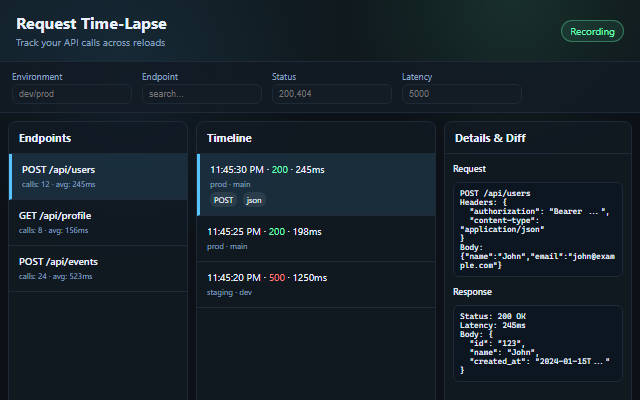Click the Response code block
This screenshot has width=640, height=400.
pyautogui.click(x=538, y=342)
